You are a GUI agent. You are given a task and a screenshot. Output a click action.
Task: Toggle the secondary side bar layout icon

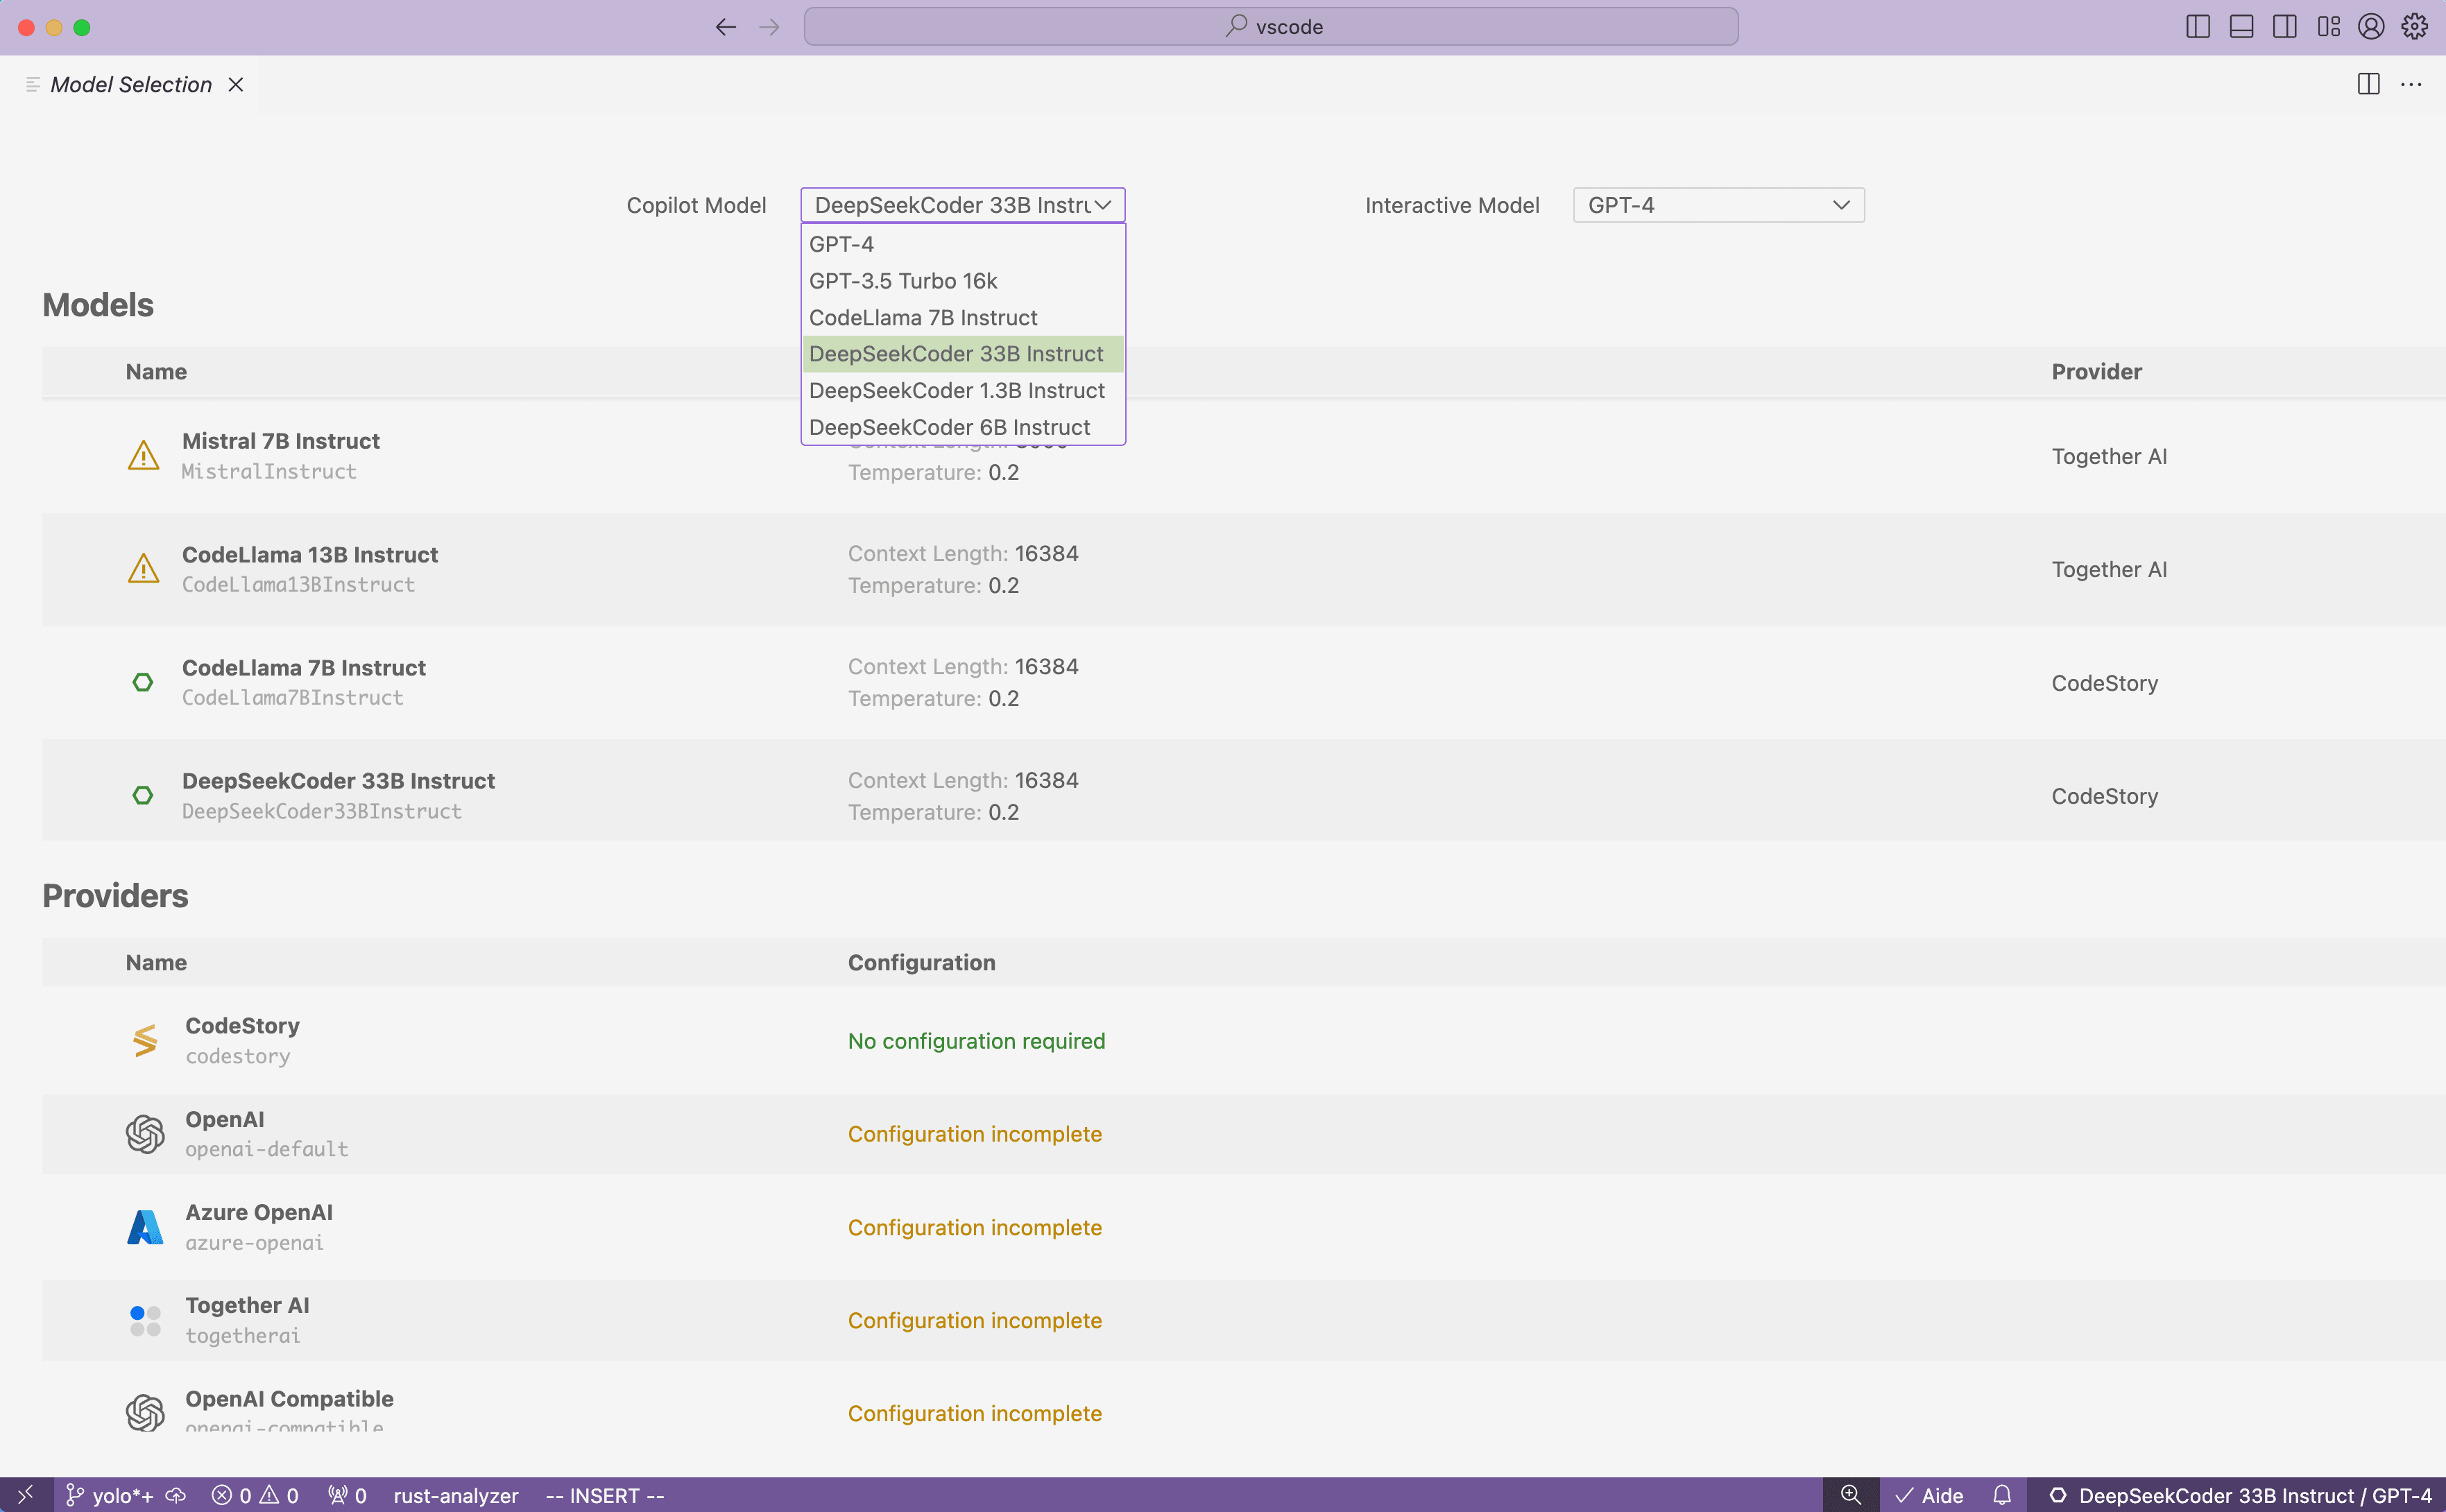(2285, 27)
